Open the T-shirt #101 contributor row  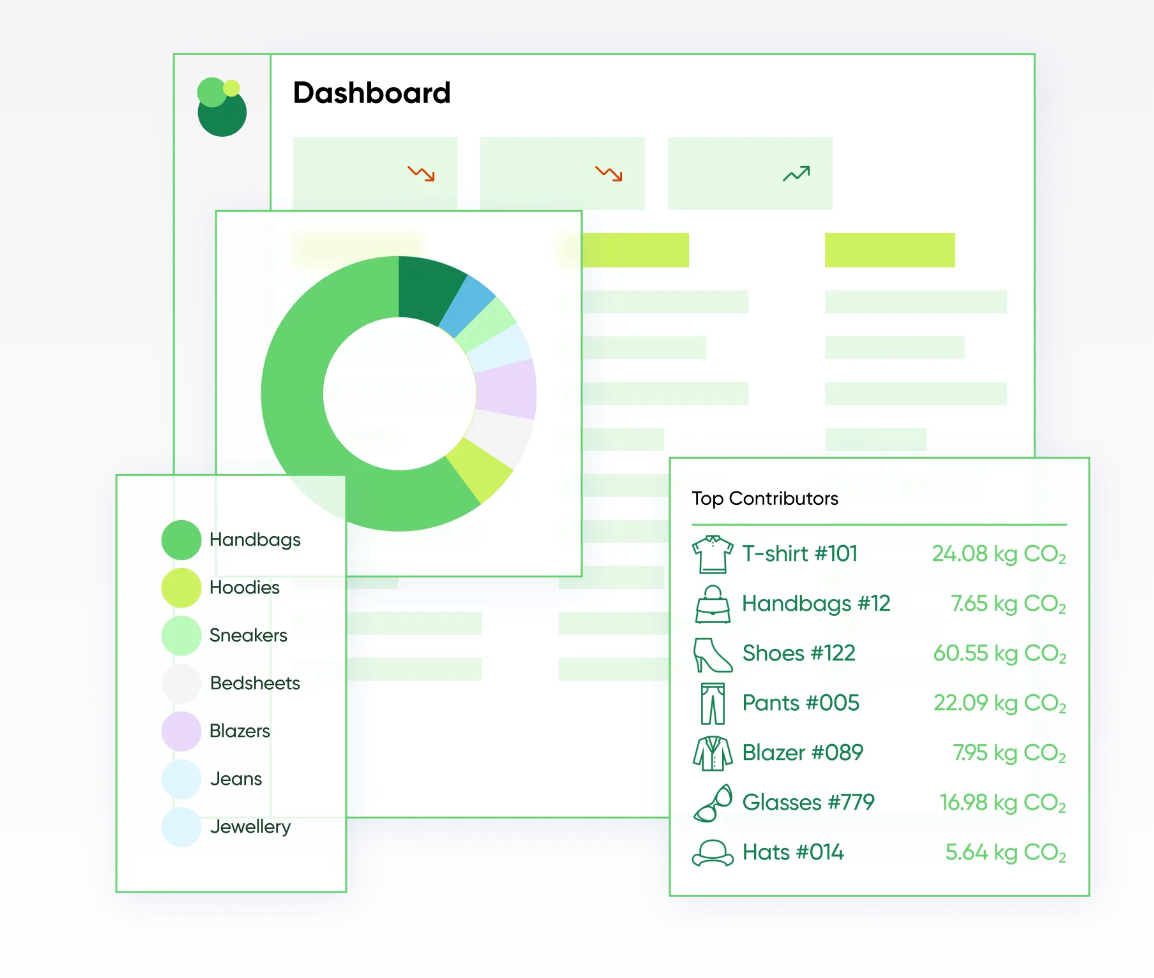tap(879, 554)
